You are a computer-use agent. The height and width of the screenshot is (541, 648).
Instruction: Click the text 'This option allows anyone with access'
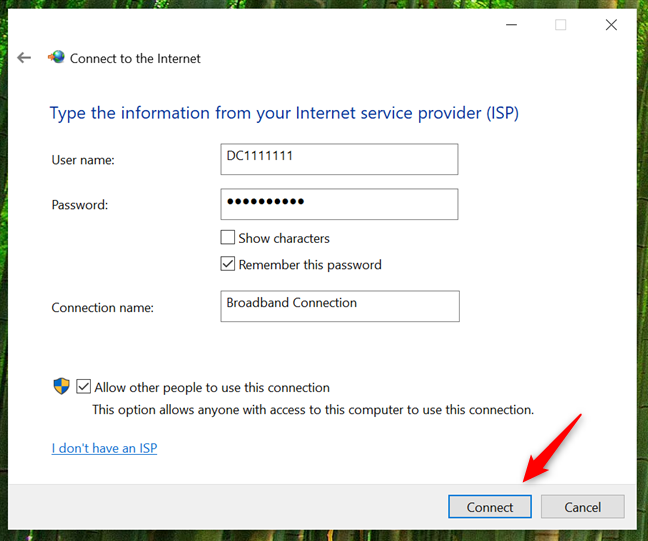tap(200, 410)
